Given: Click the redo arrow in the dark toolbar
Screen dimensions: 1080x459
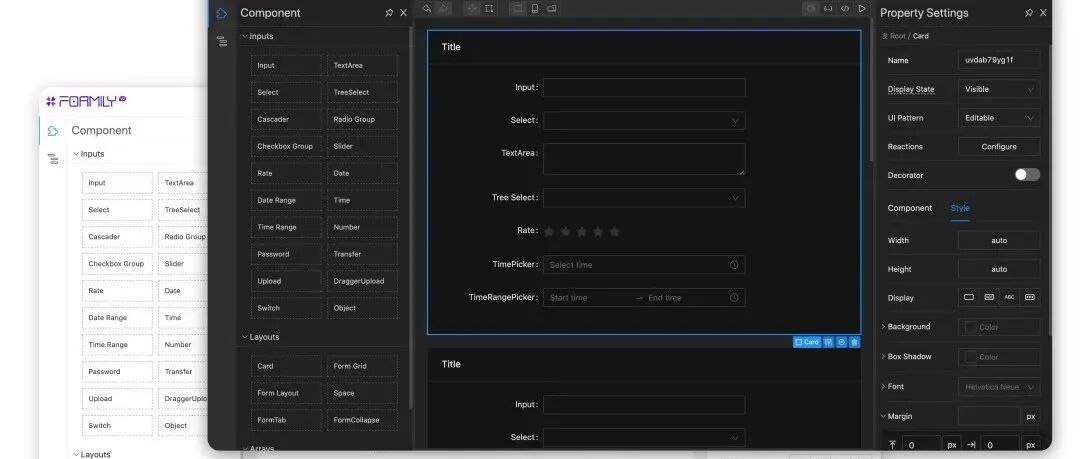Looking at the screenshot, I should [x=444, y=8].
